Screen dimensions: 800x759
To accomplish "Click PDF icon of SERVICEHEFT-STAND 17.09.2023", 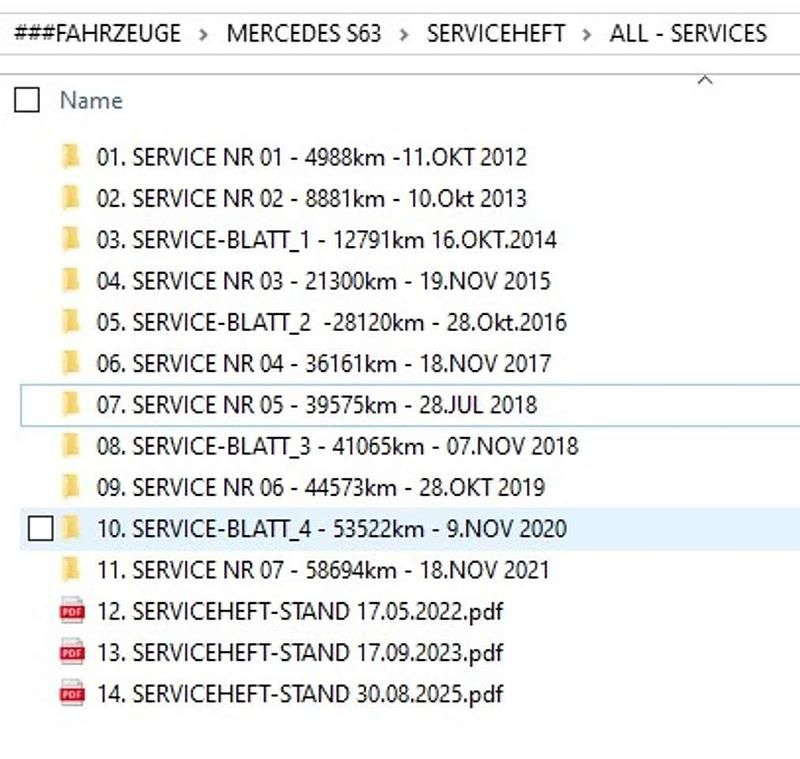I will click(72, 651).
